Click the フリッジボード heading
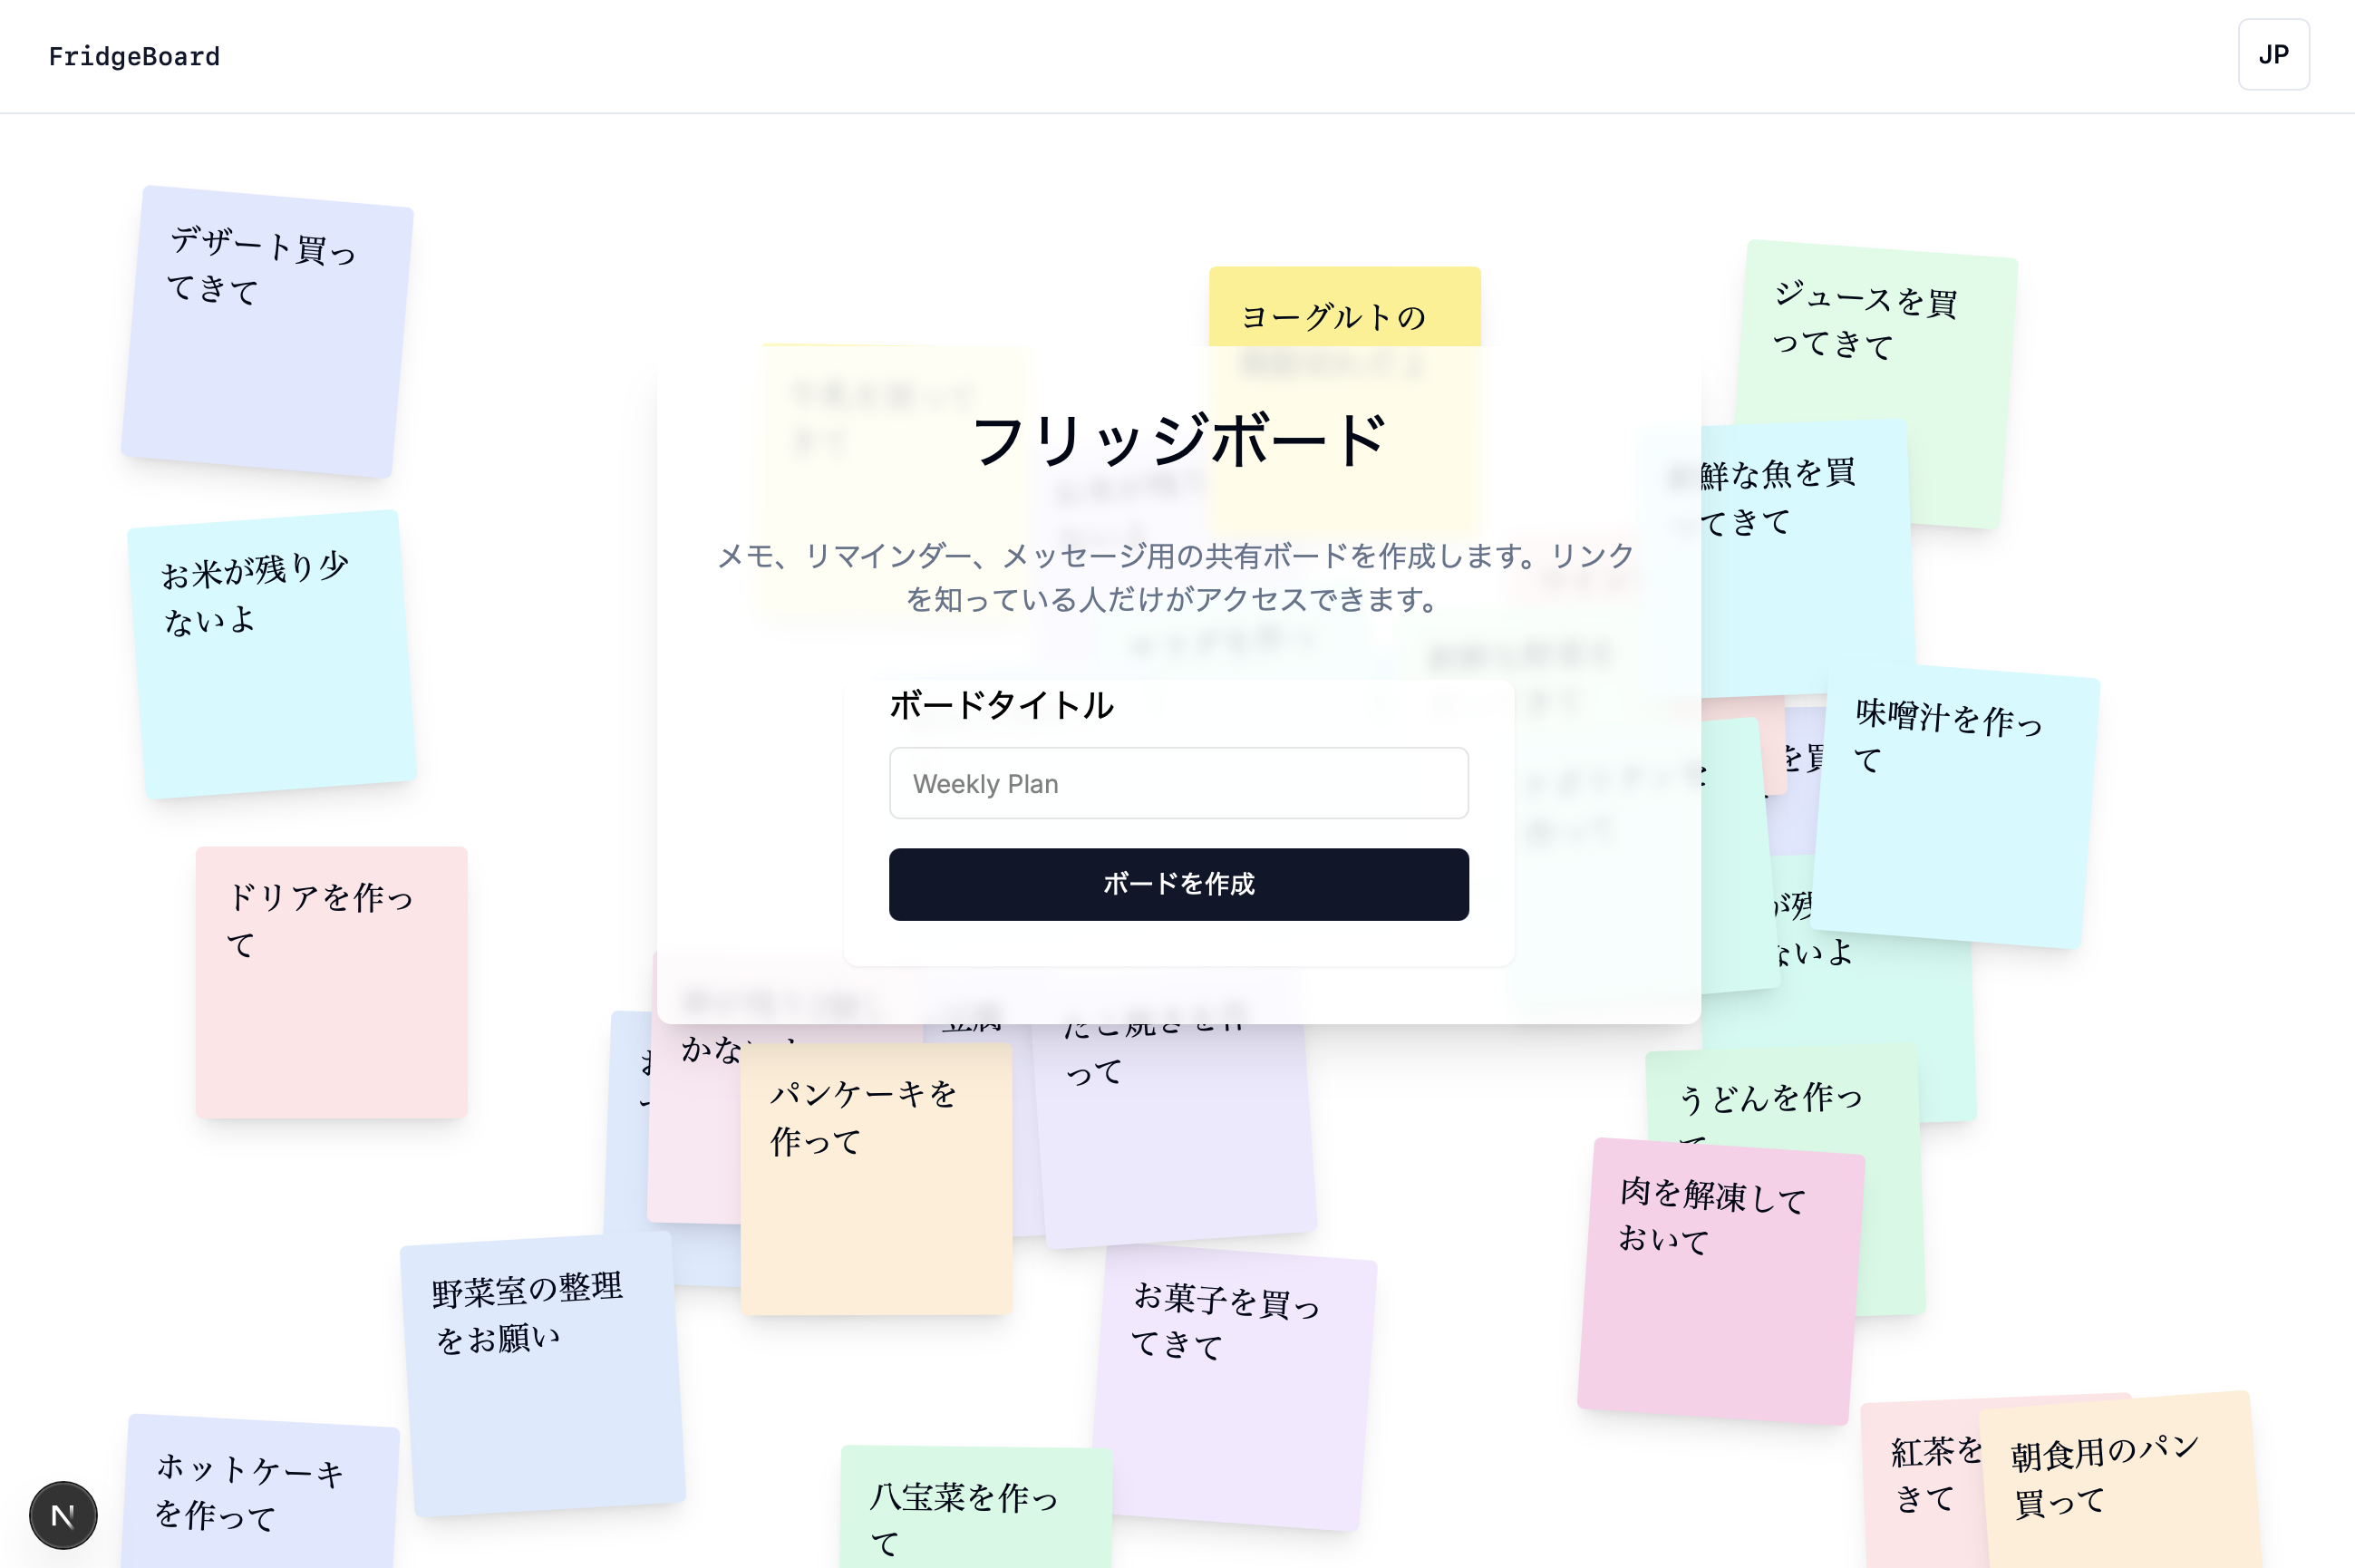Screen dimensions: 2355x1568 tap(1178, 440)
